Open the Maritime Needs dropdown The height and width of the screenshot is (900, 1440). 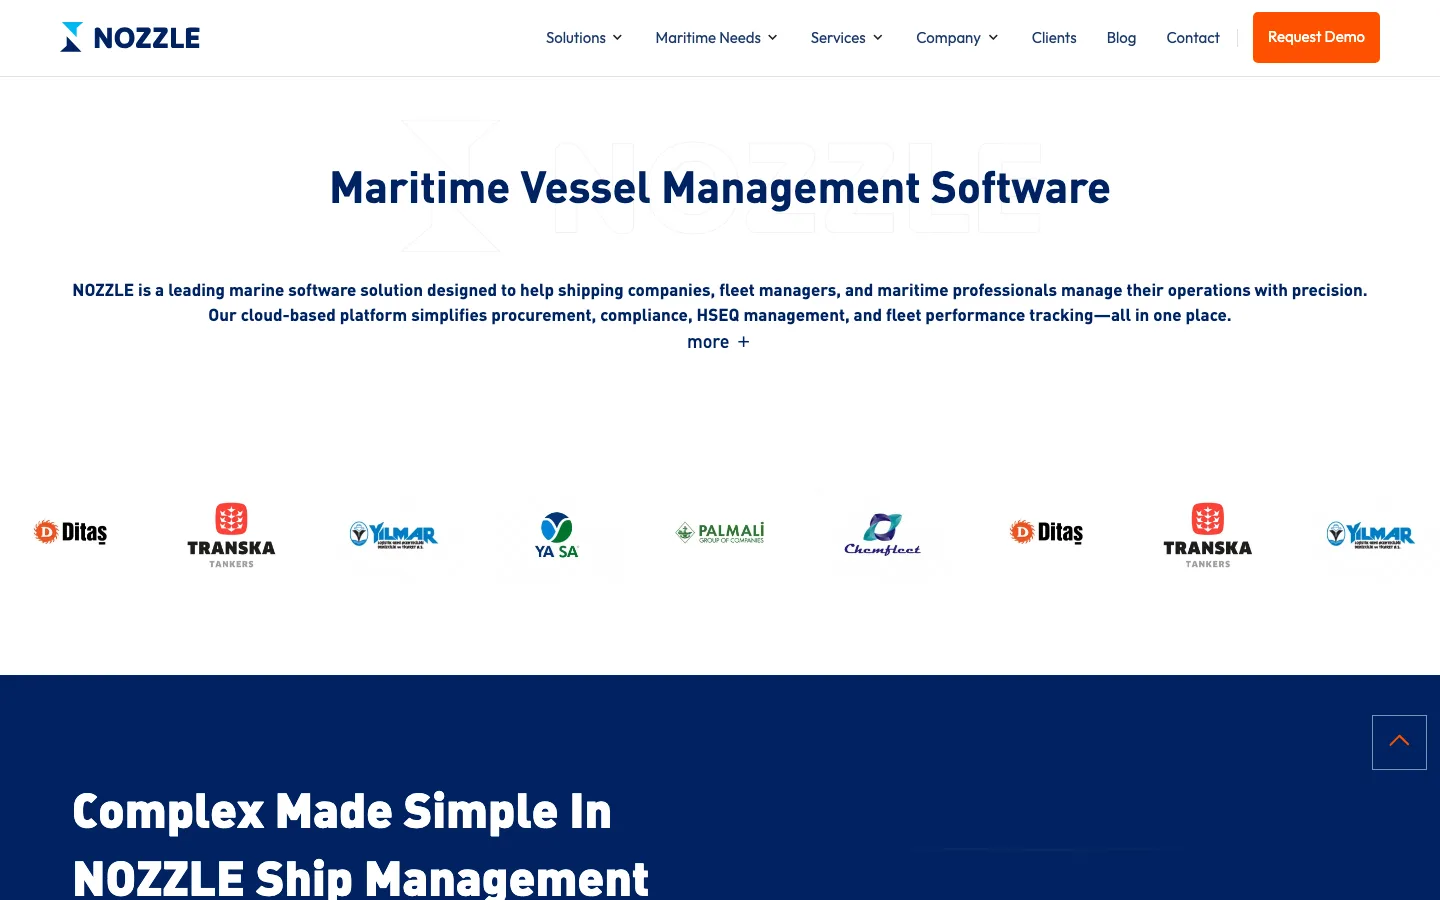pyautogui.click(x=716, y=38)
